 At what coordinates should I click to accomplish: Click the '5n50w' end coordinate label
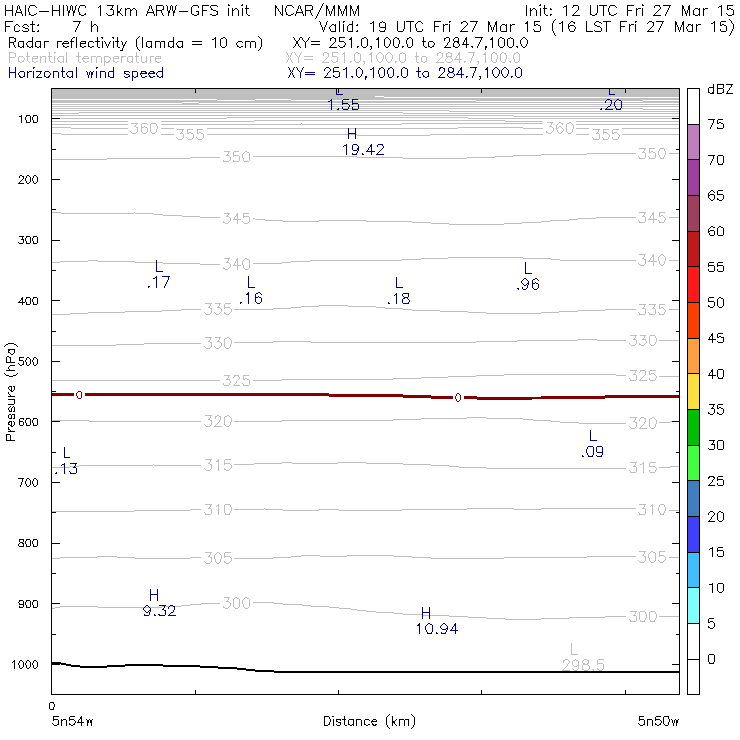[658, 721]
